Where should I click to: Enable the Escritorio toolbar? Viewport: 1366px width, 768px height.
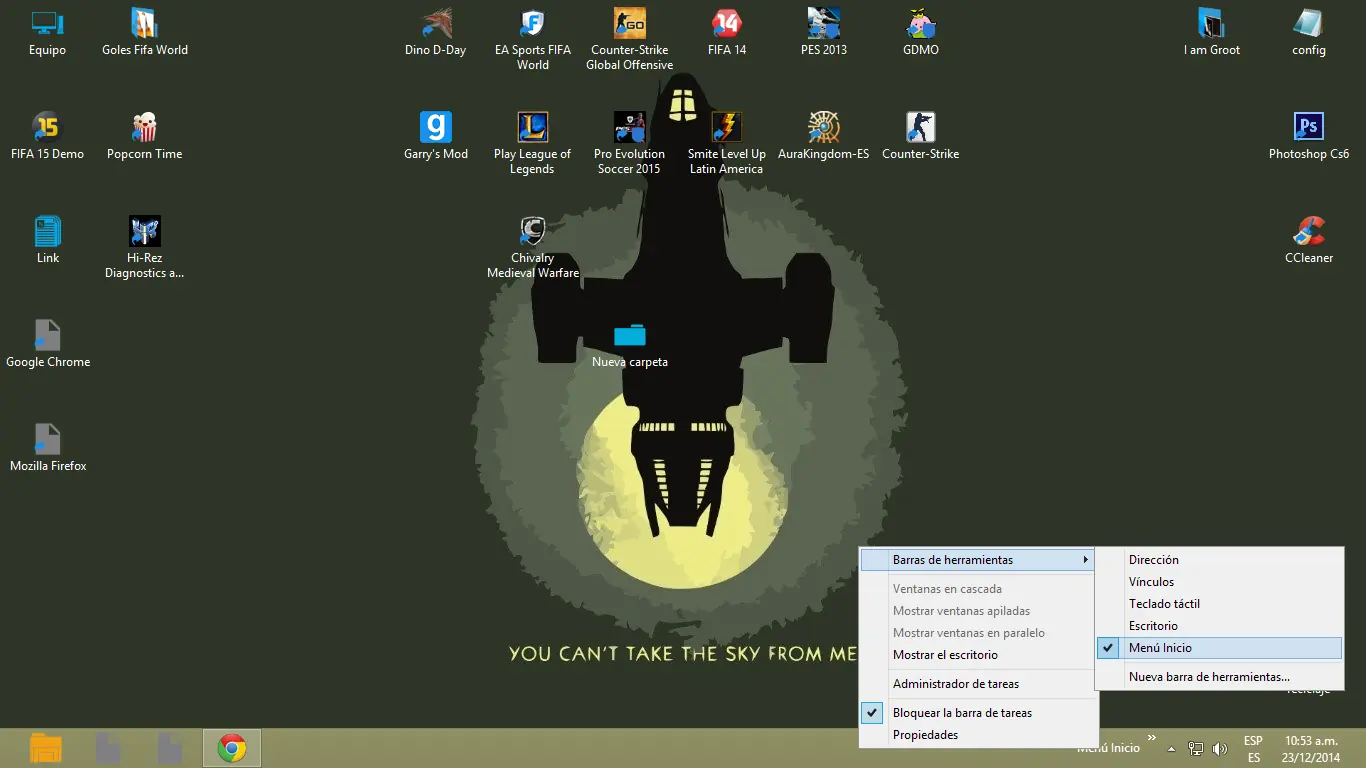point(1219,626)
